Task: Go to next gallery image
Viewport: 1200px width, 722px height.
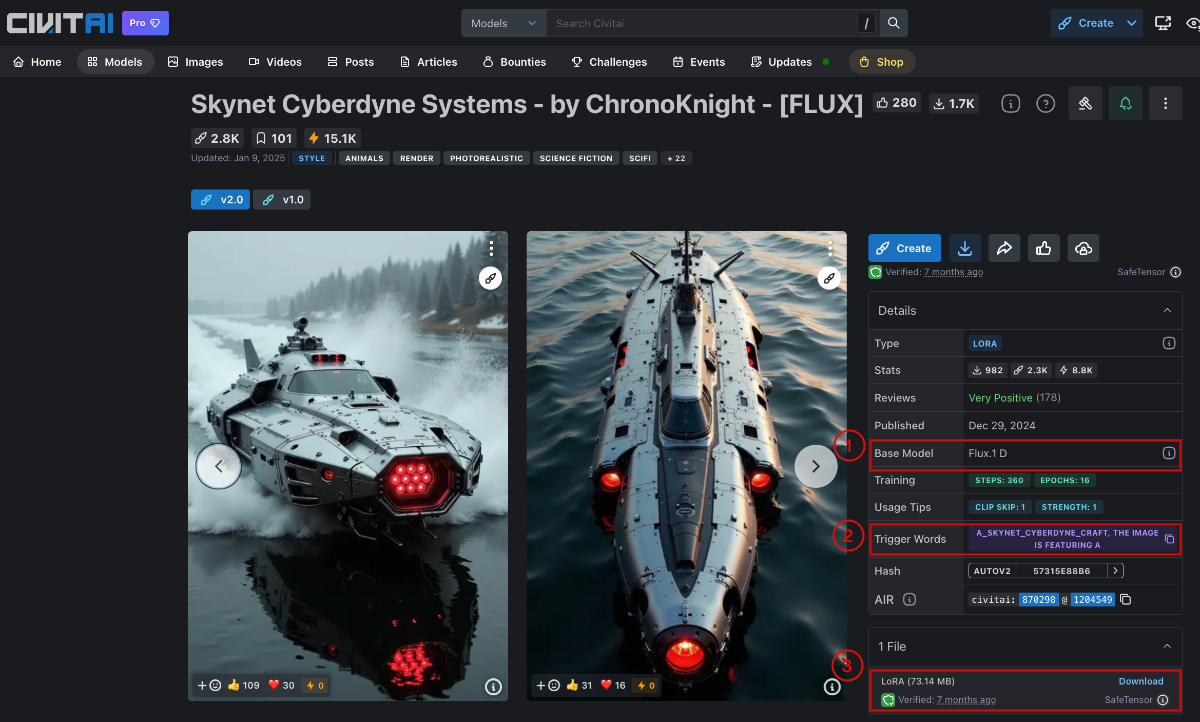Action: (816, 466)
